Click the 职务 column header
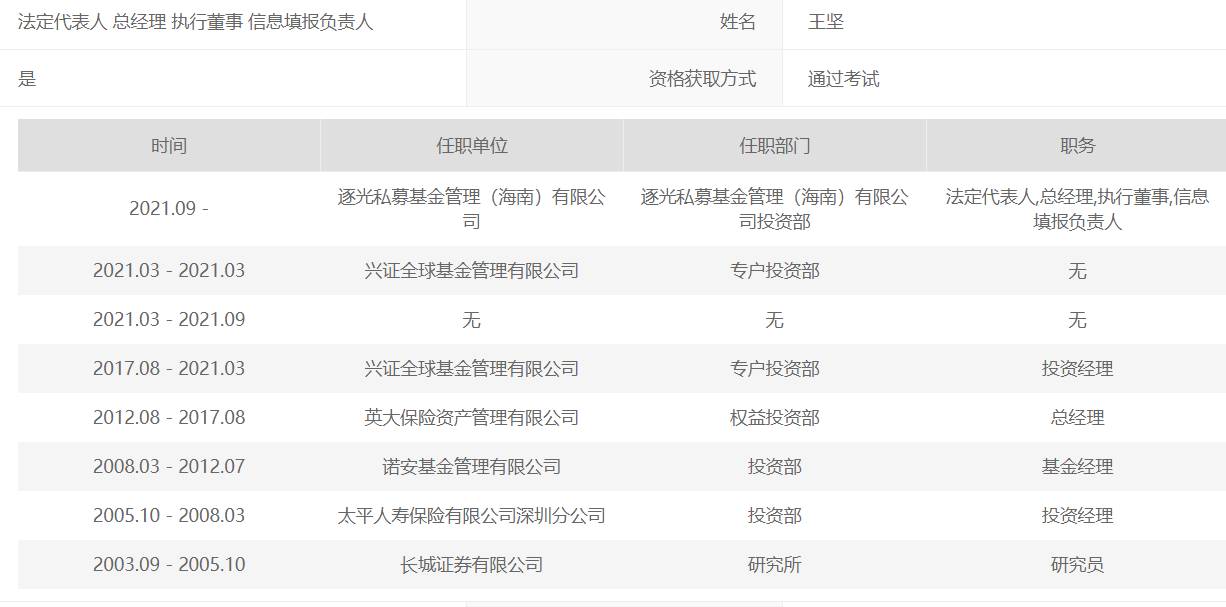Viewport: 1226px width, 607px height. point(1077,146)
